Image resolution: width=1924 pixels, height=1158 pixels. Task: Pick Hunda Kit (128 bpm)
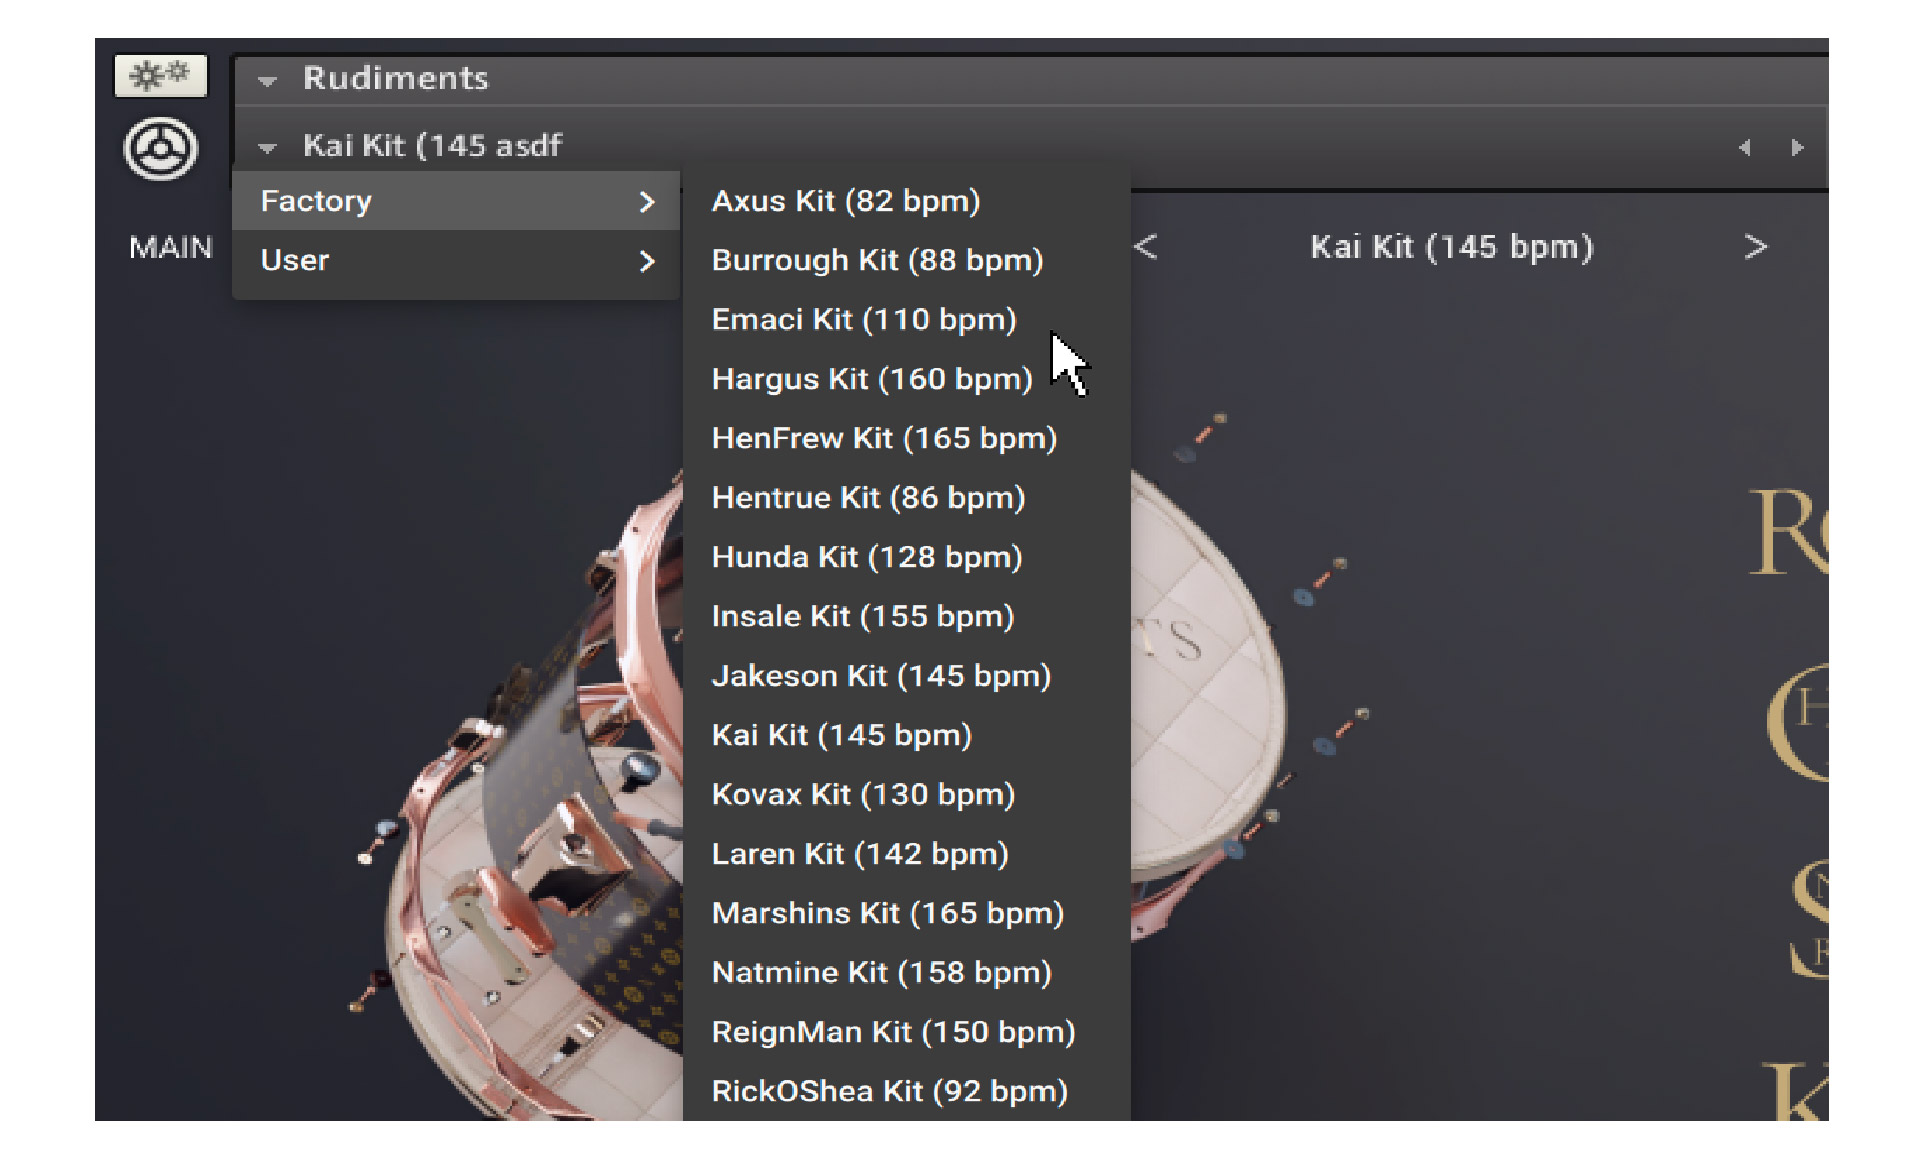[x=866, y=557]
